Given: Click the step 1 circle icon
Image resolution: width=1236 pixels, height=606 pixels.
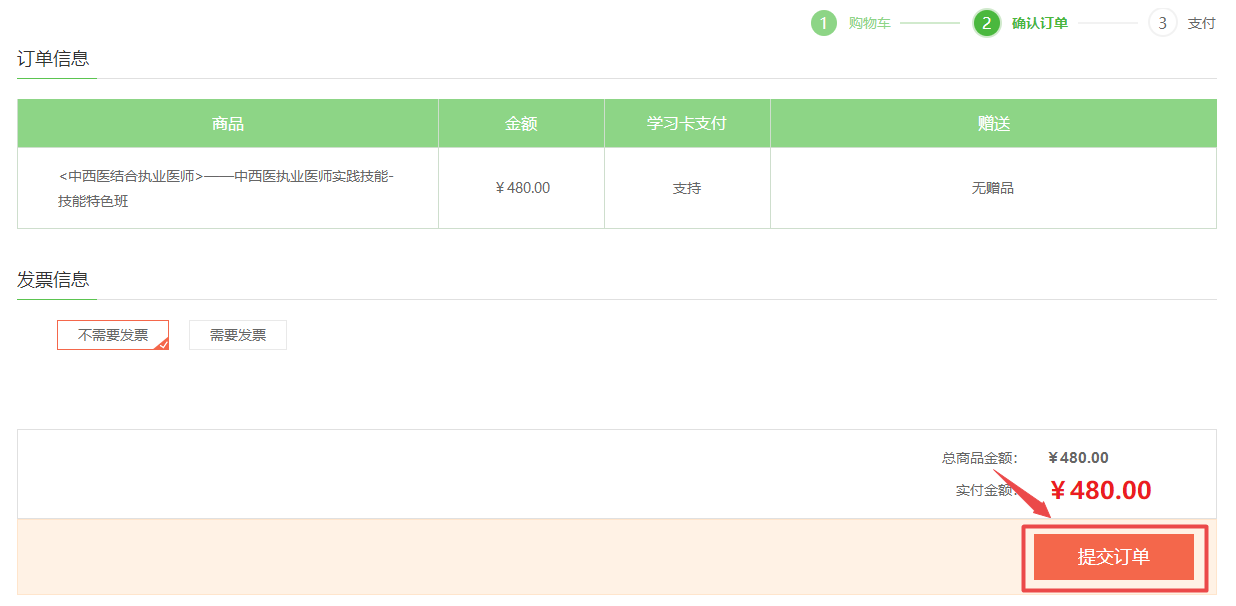Looking at the screenshot, I should point(823,23).
